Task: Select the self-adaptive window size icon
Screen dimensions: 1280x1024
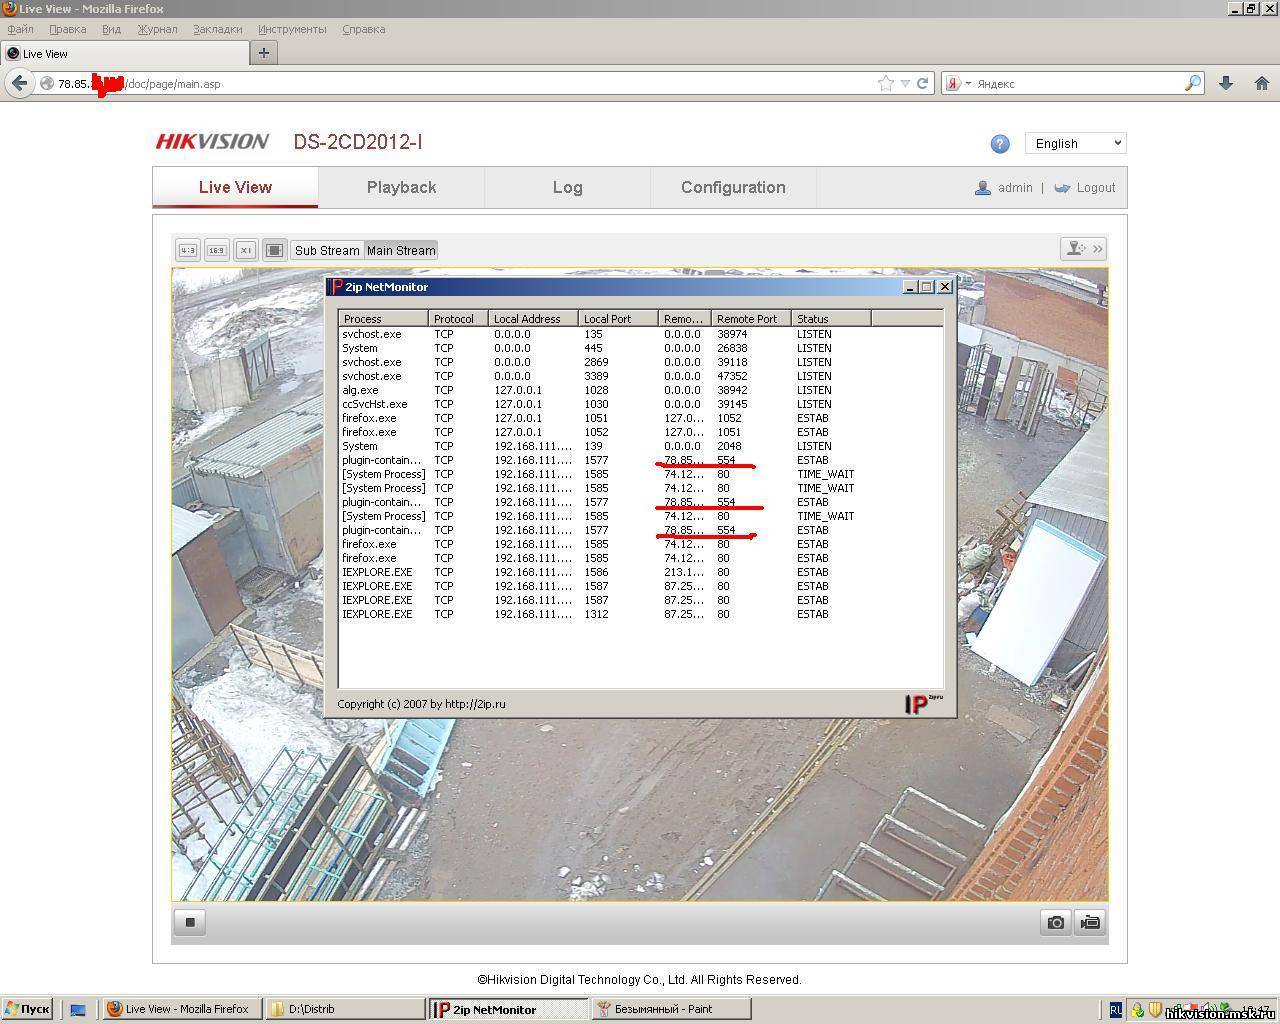Action: coord(275,250)
